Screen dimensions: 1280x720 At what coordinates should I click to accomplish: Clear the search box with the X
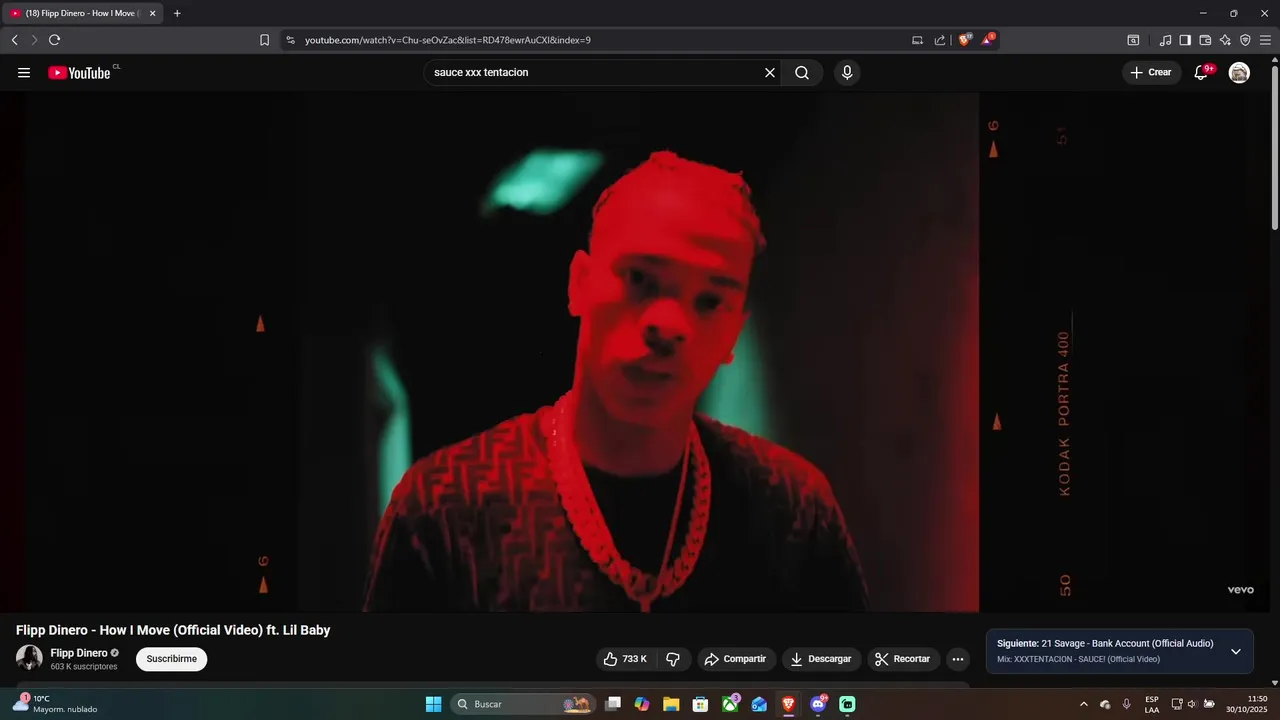770,73
